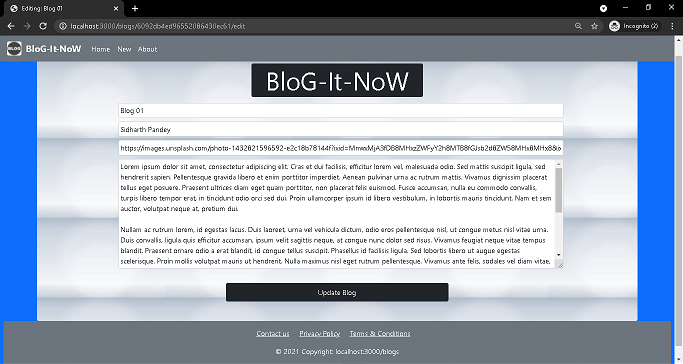Click the textarea resize handle corner
Screen dimensions: 683x364
(560, 265)
